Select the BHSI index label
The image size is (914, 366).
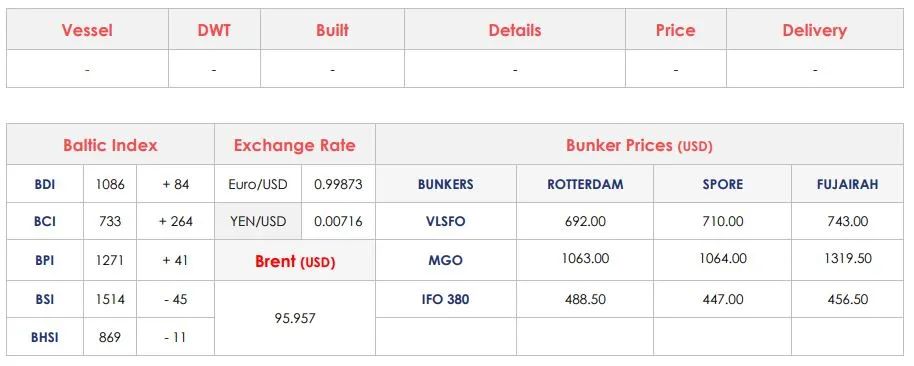45,337
